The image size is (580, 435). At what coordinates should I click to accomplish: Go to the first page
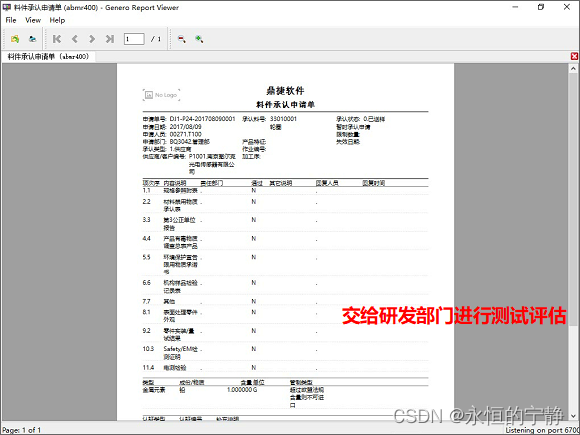coord(57,39)
